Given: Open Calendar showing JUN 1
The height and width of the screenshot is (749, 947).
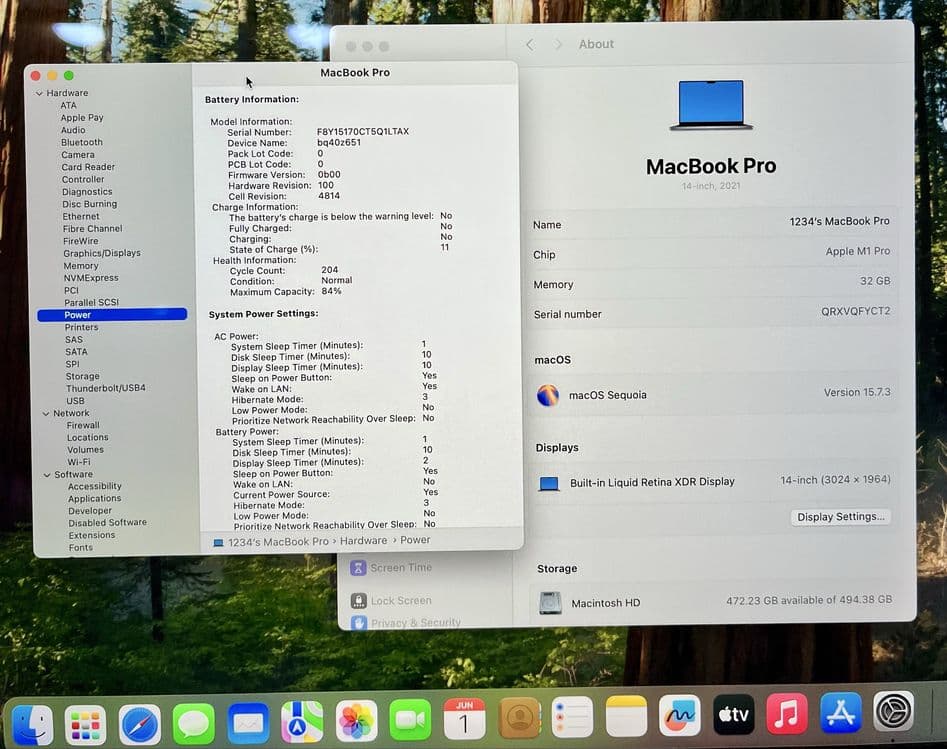Looking at the screenshot, I should 464,719.
